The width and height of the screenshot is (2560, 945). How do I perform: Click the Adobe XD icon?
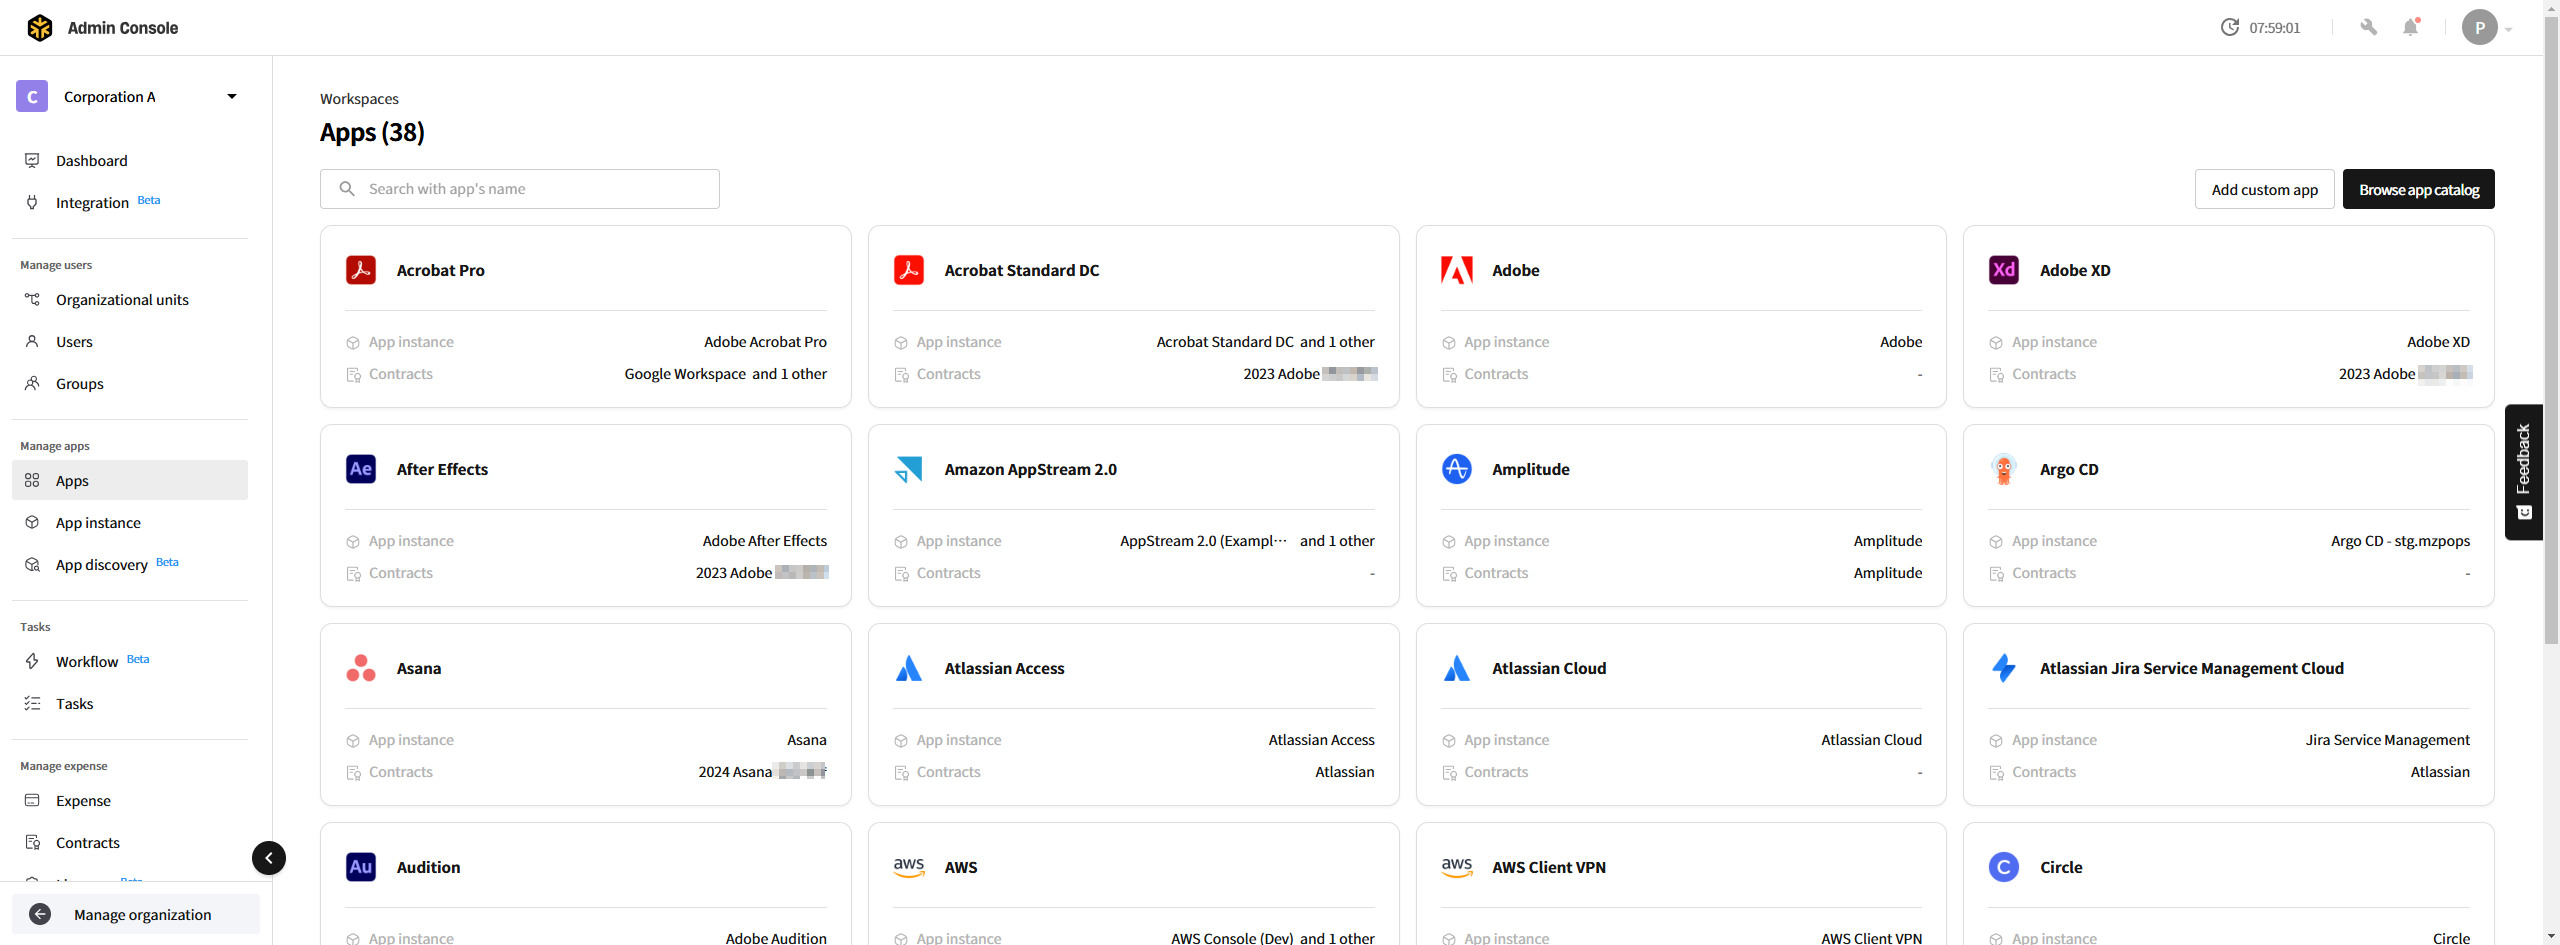coord(2004,270)
